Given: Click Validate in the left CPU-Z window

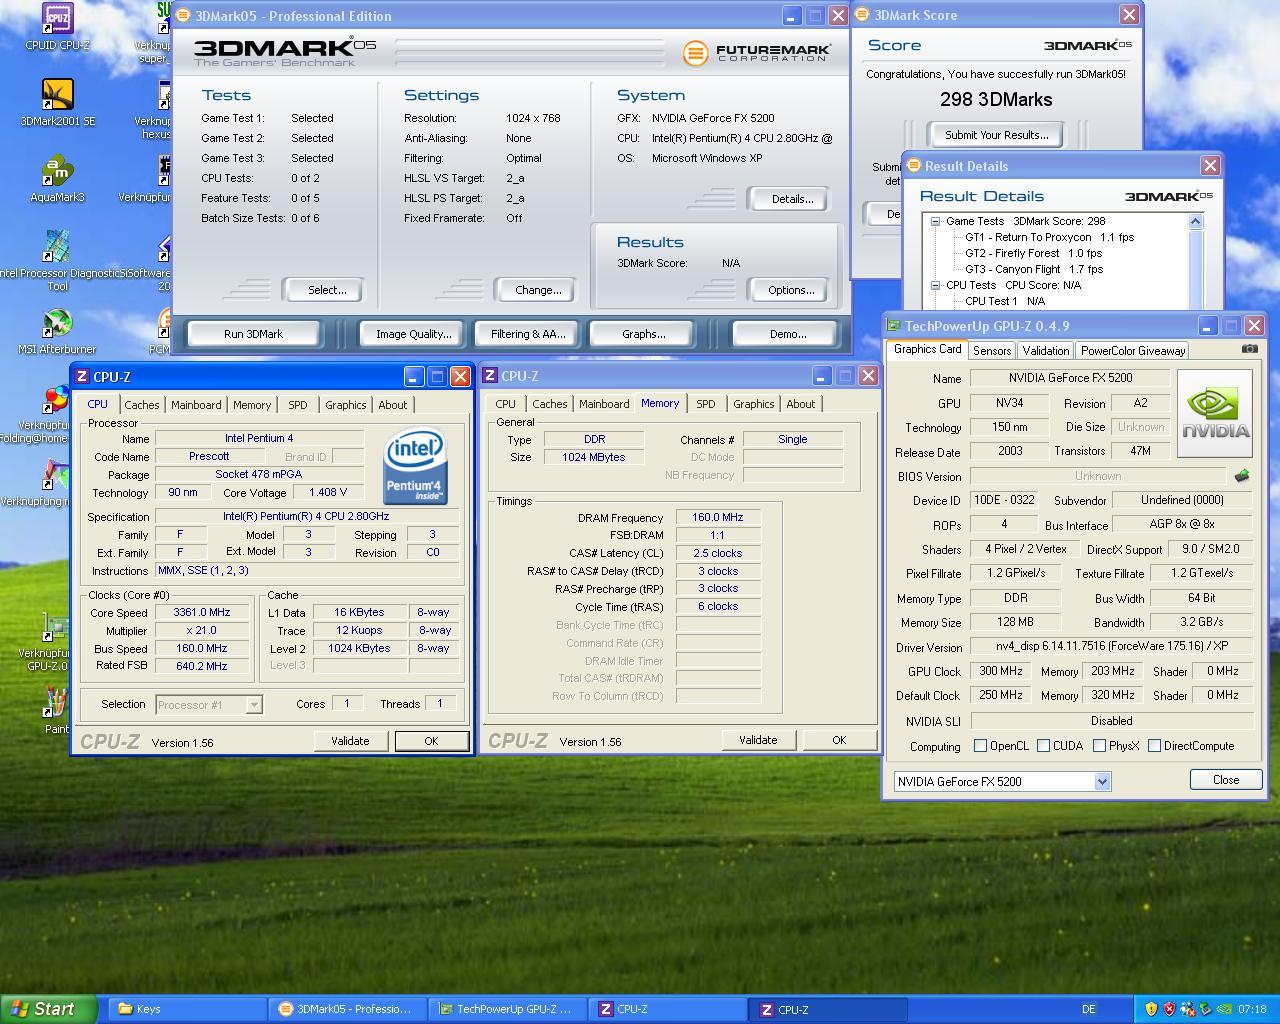Looking at the screenshot, I should coord(350,741).
